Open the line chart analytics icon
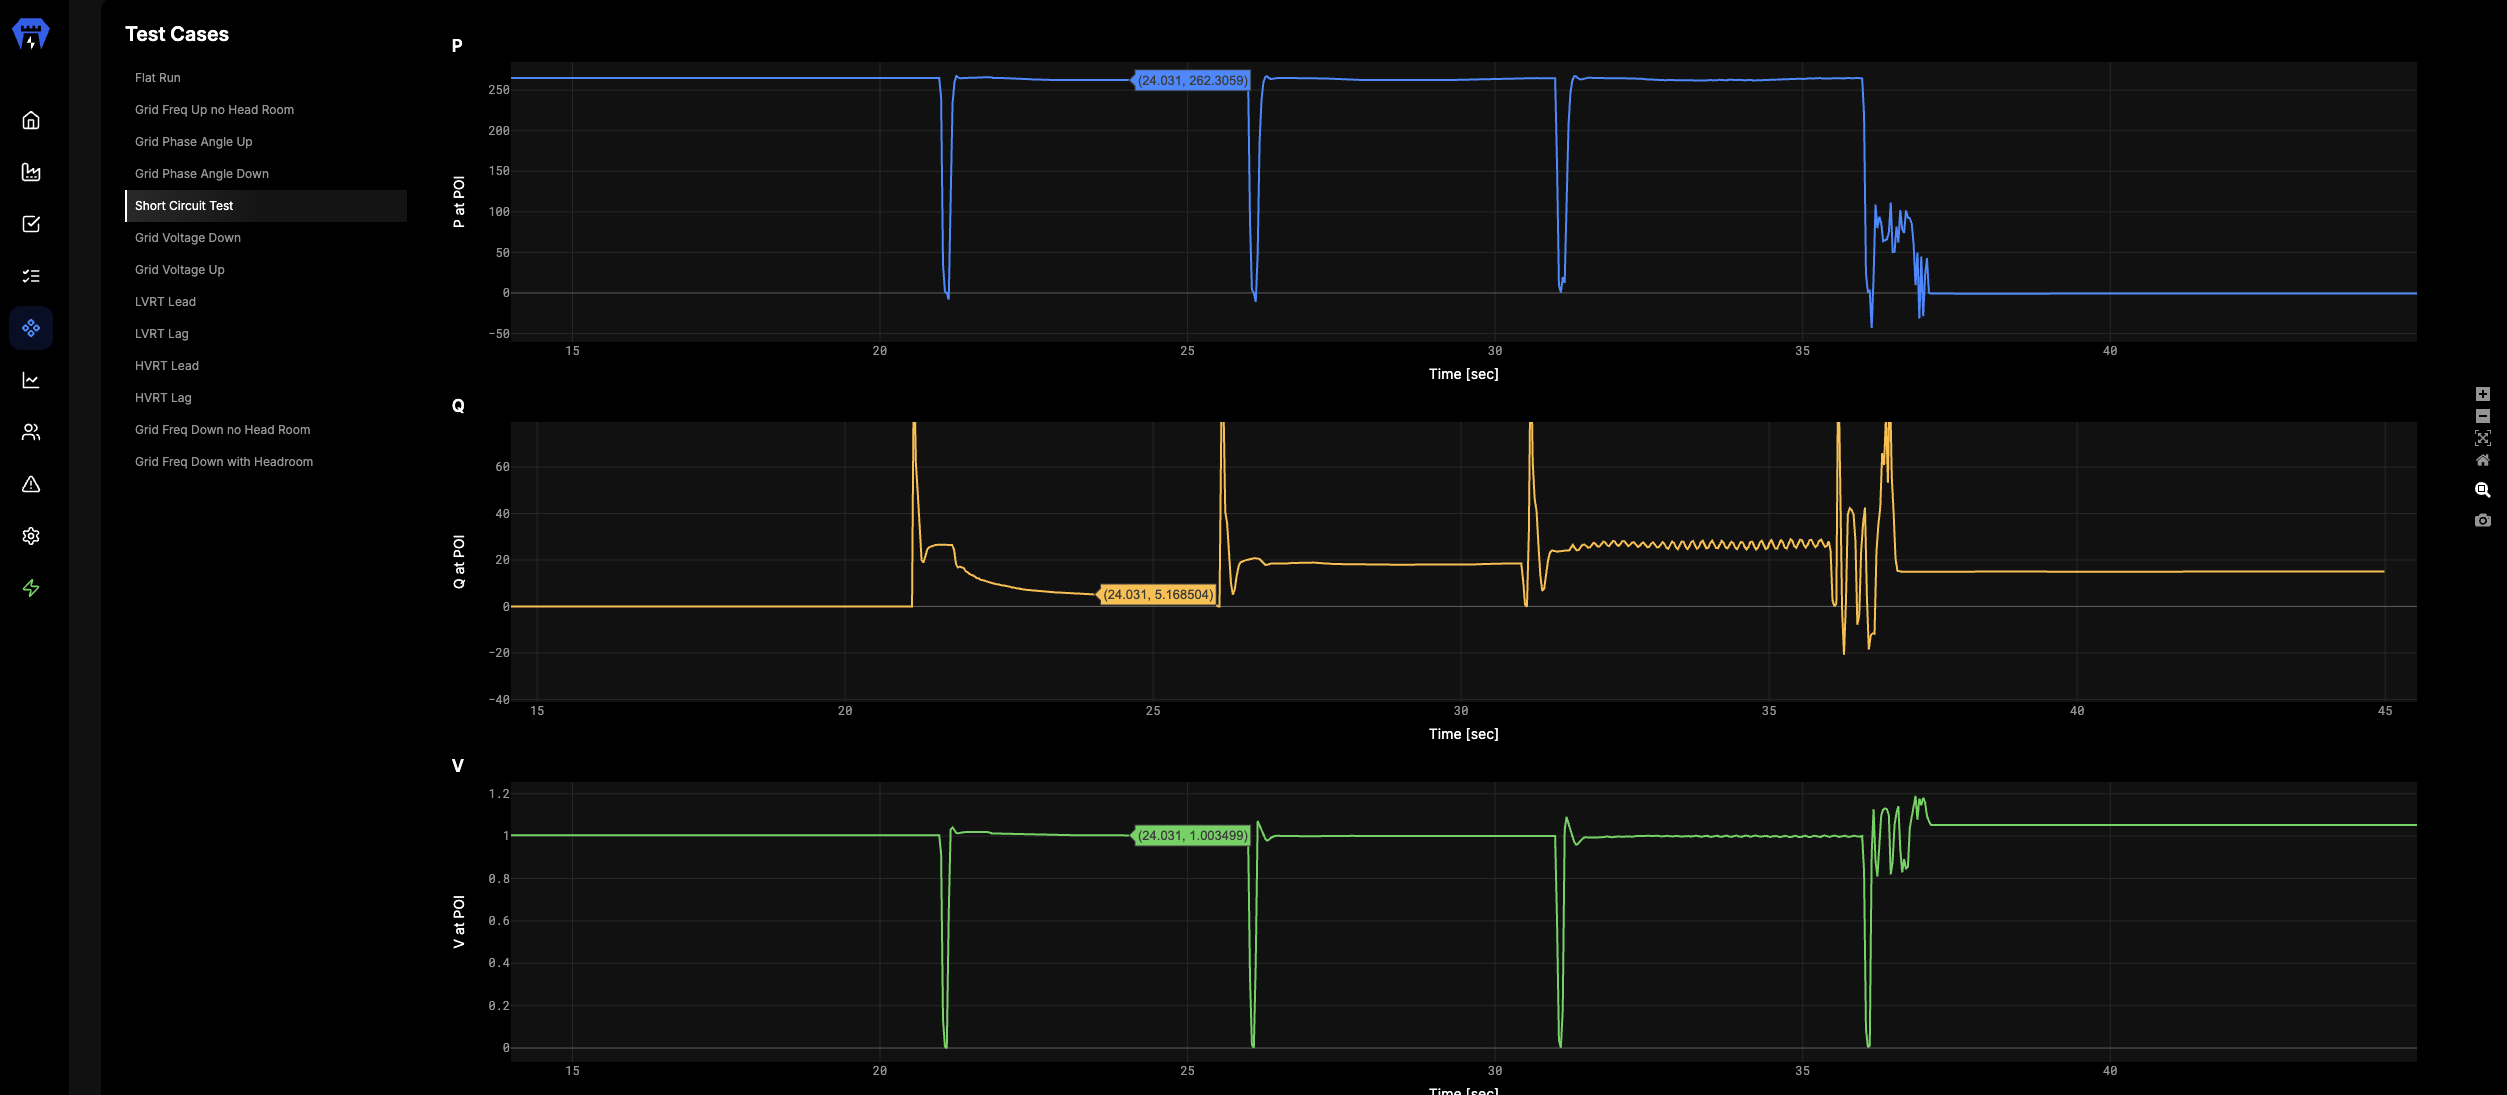This screenshot has width=2507, height=1095. tap(31, 380)
